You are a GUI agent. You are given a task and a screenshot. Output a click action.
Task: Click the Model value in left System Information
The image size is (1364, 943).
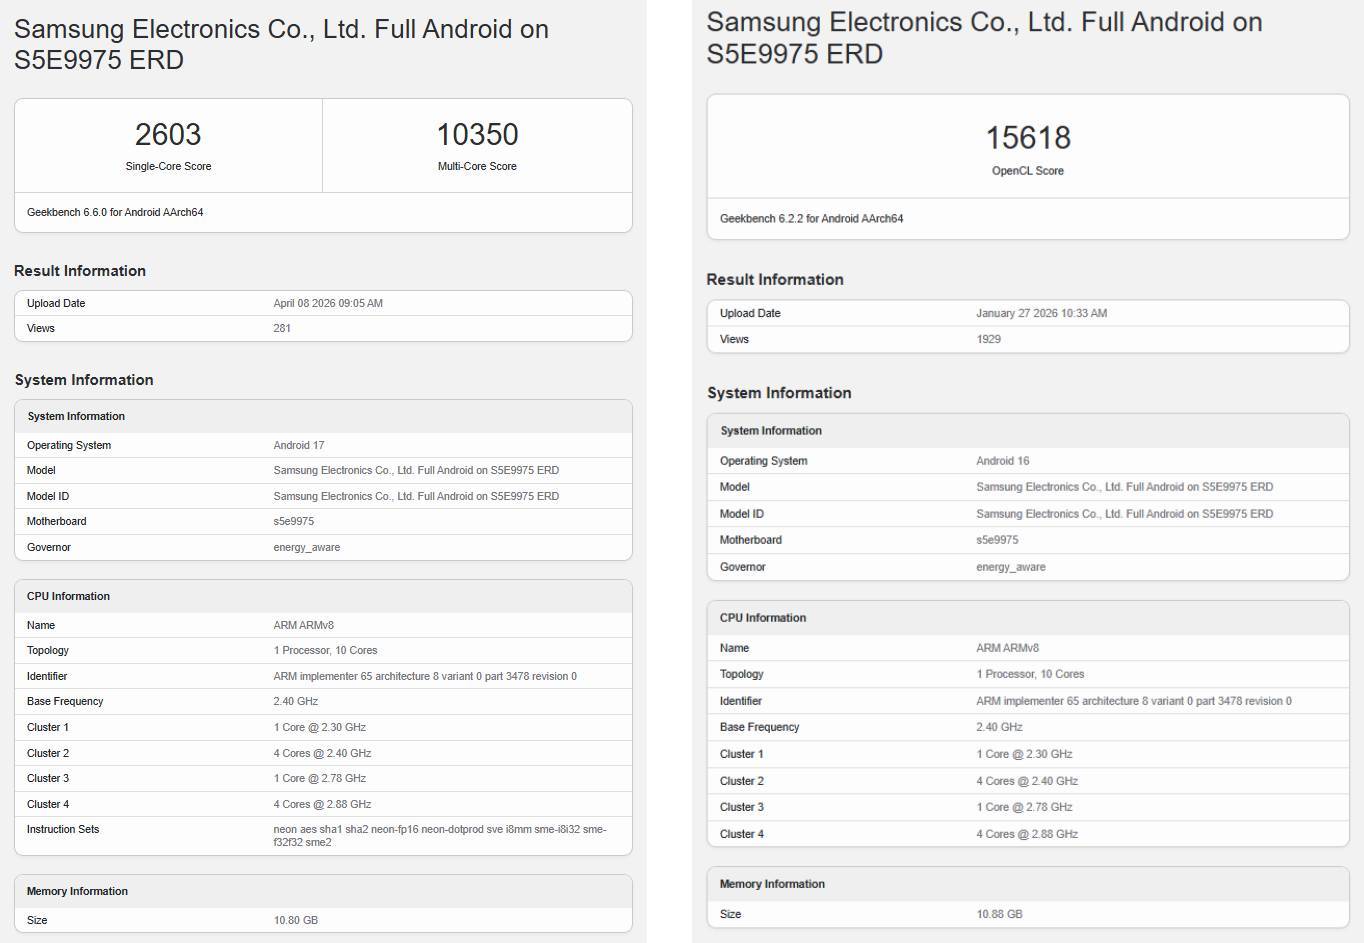(416, 470)
